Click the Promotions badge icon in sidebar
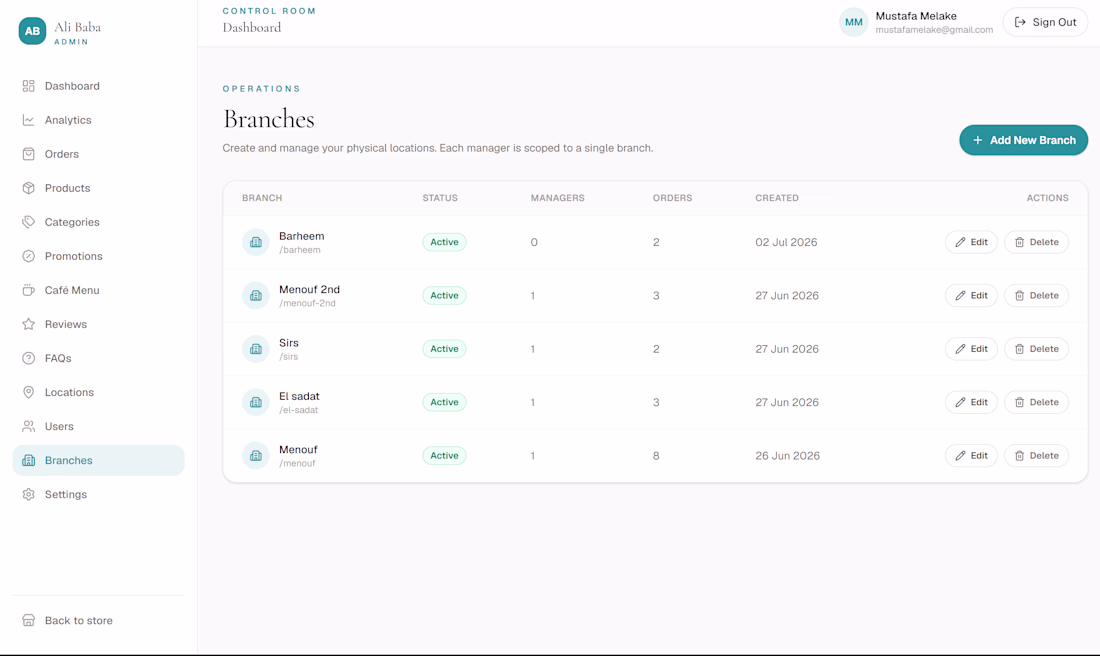The height and width of the screenshot is (656, 1100). coord(28,256)
